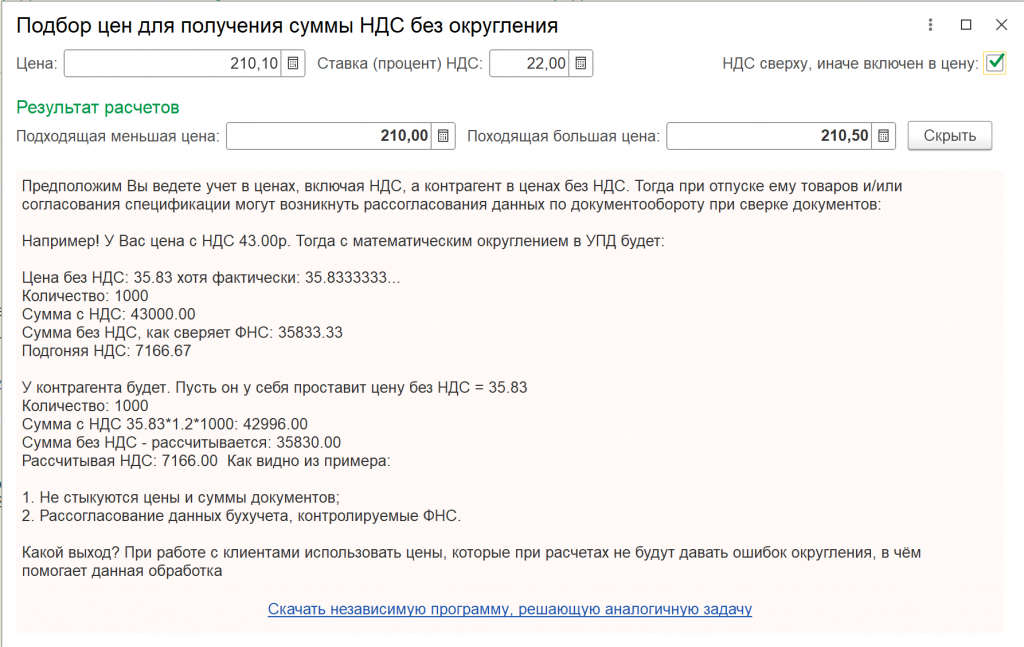Screen dimensions: 1024x647
Task: Click the explanation line starting with Например
Action: click(x=342, y=241)
